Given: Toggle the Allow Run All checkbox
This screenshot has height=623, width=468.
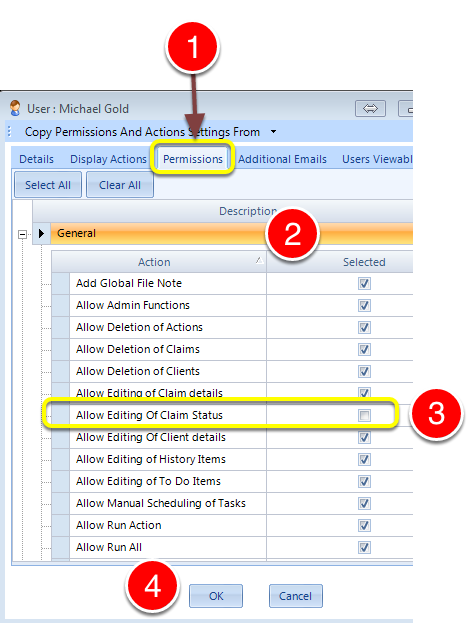Looking at the screenshot, I should [x=364, y=548].
